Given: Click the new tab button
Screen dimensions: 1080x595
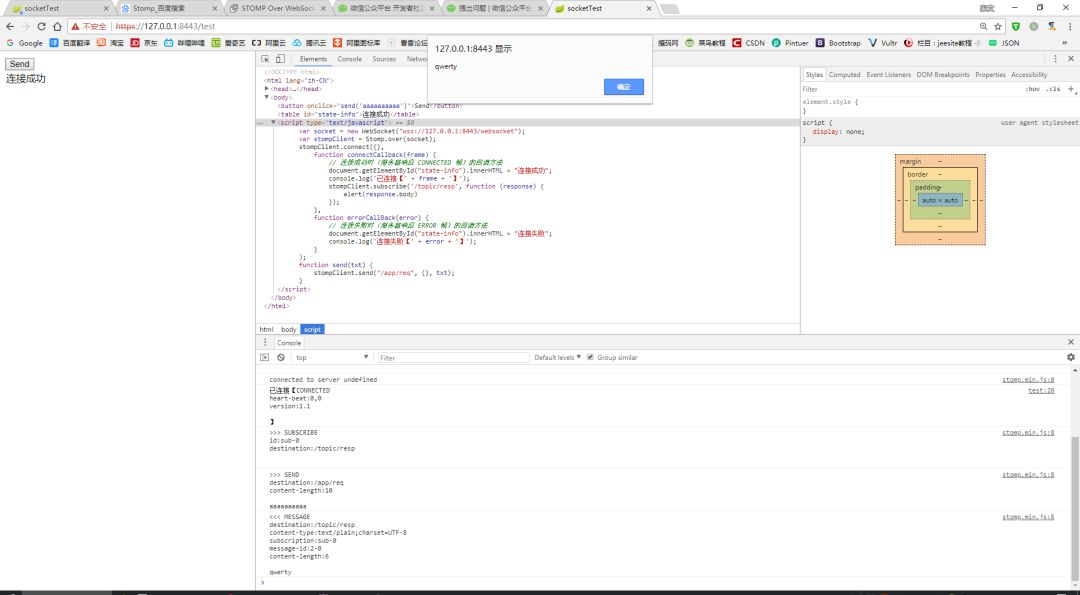Looking at the screenshot, I should 669,9.
